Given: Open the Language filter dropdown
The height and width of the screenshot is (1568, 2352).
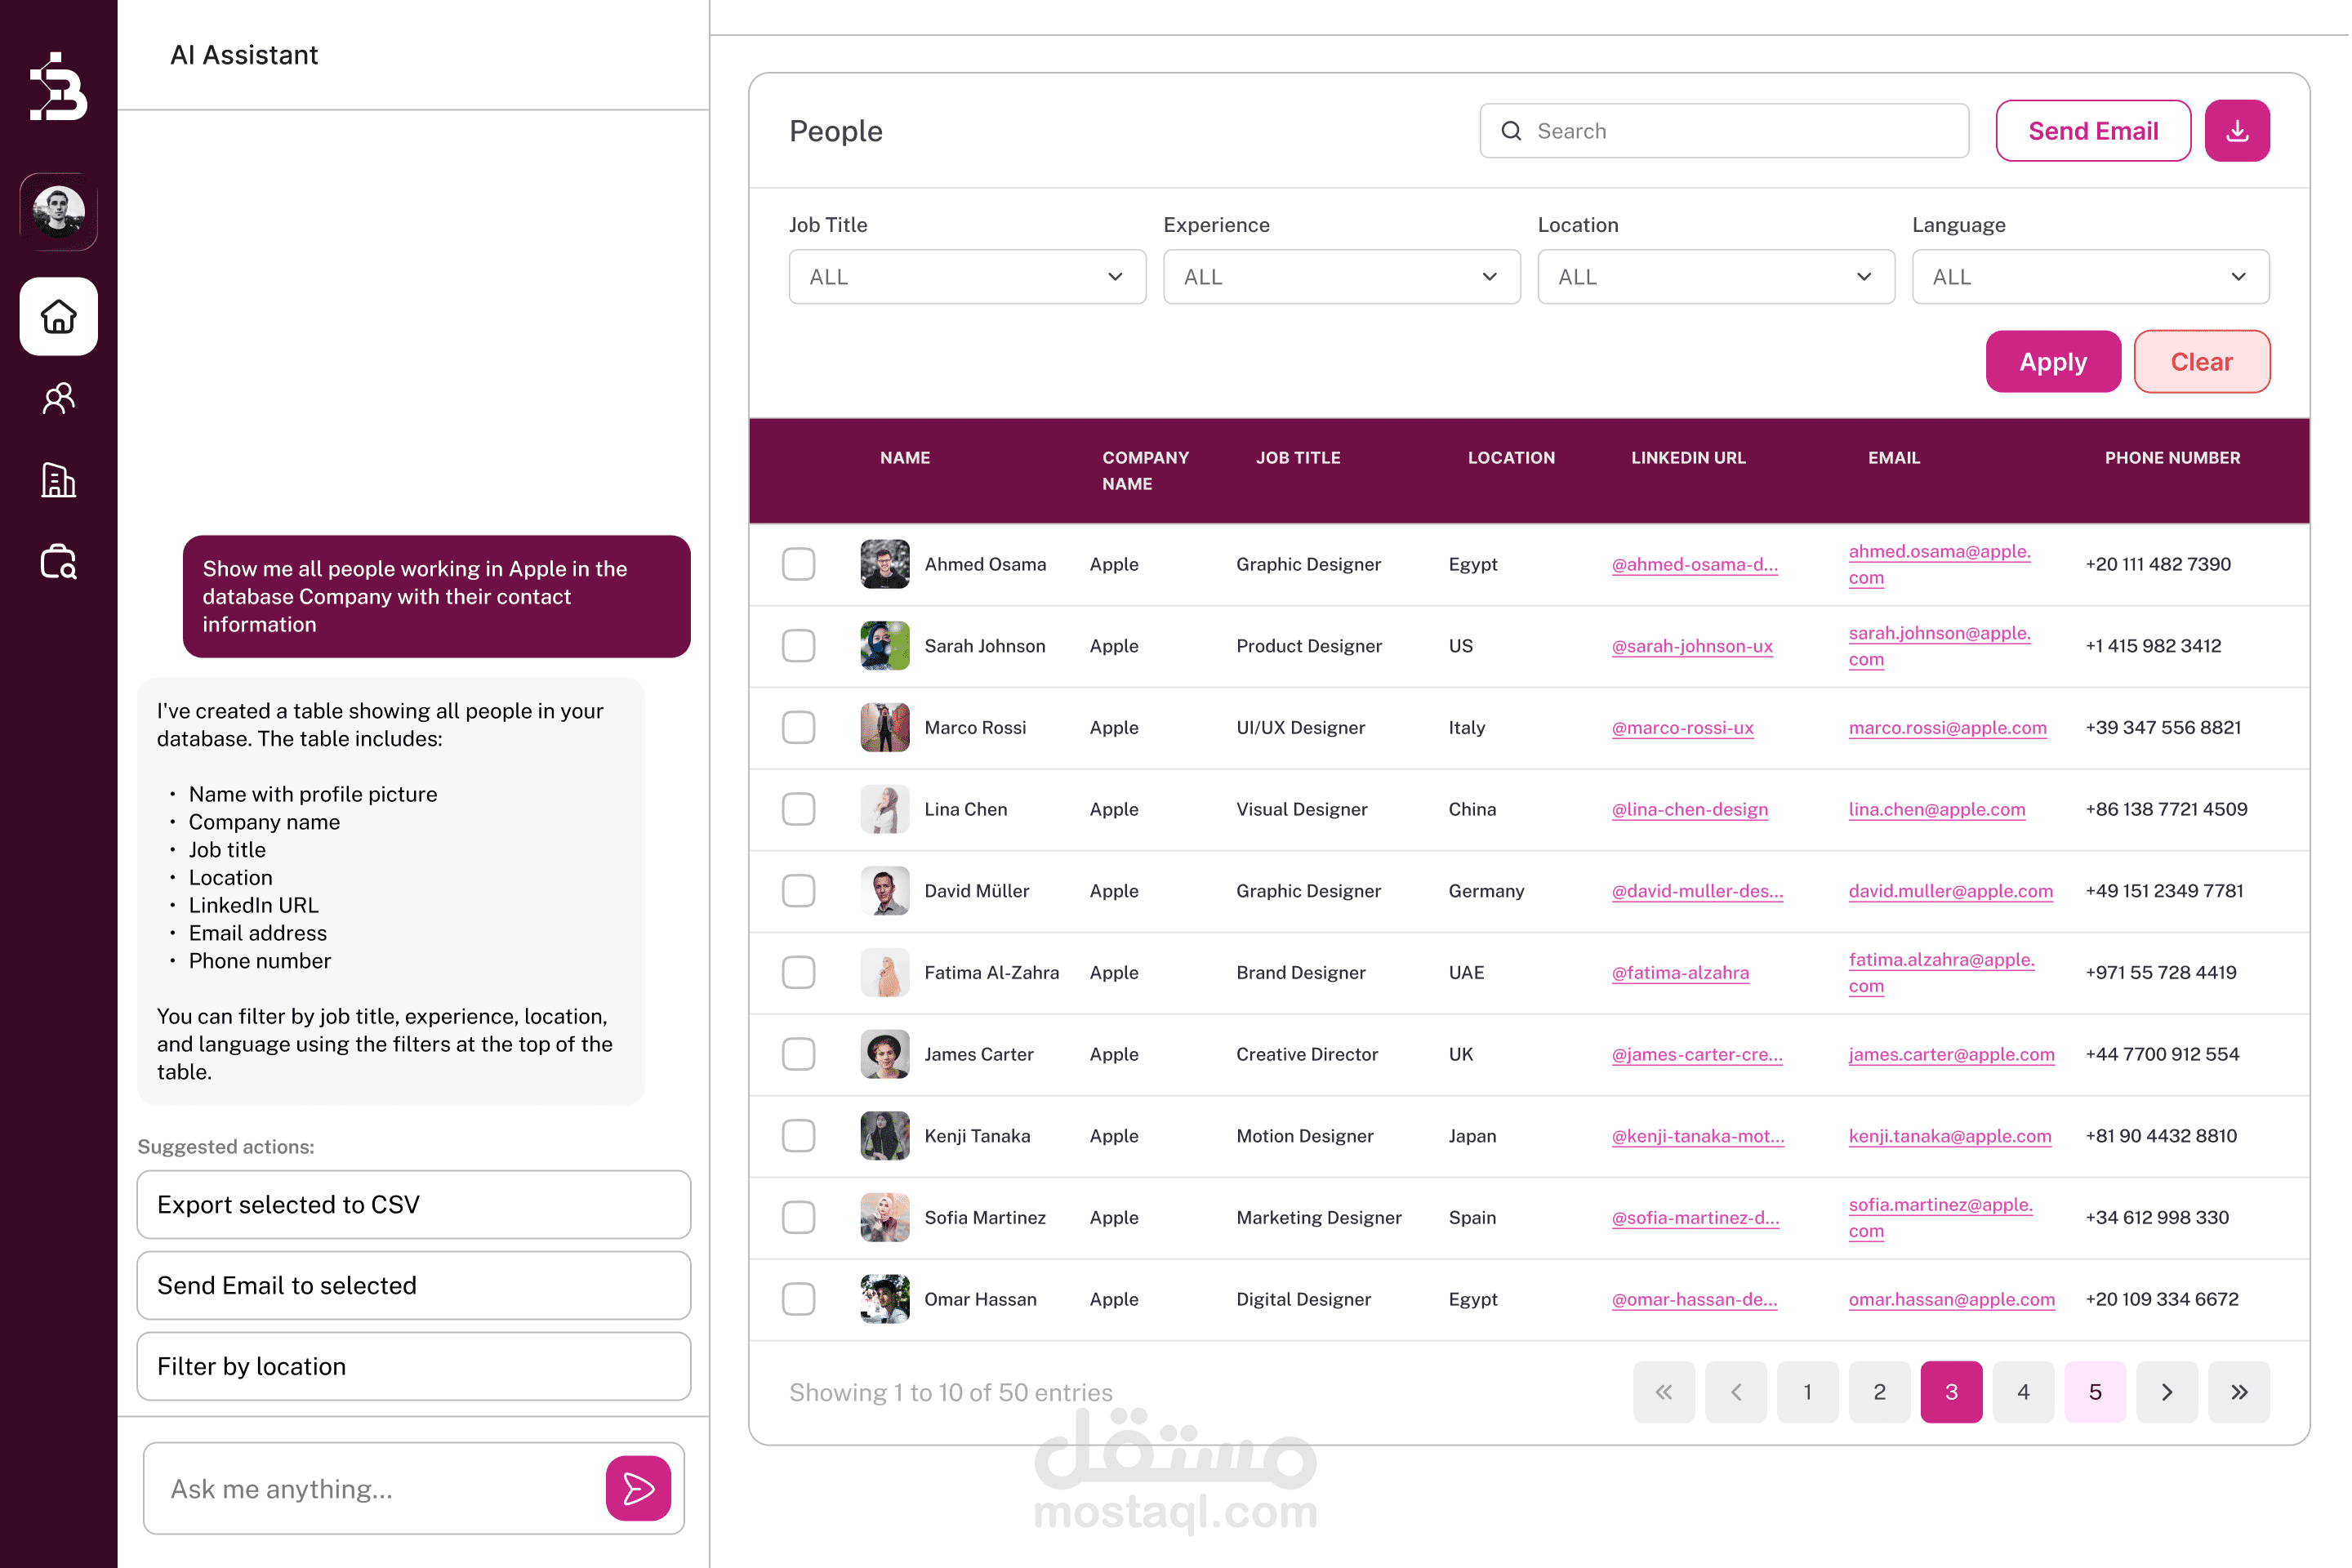Looking at the screenshot, I should click(x=2090, y=277).
